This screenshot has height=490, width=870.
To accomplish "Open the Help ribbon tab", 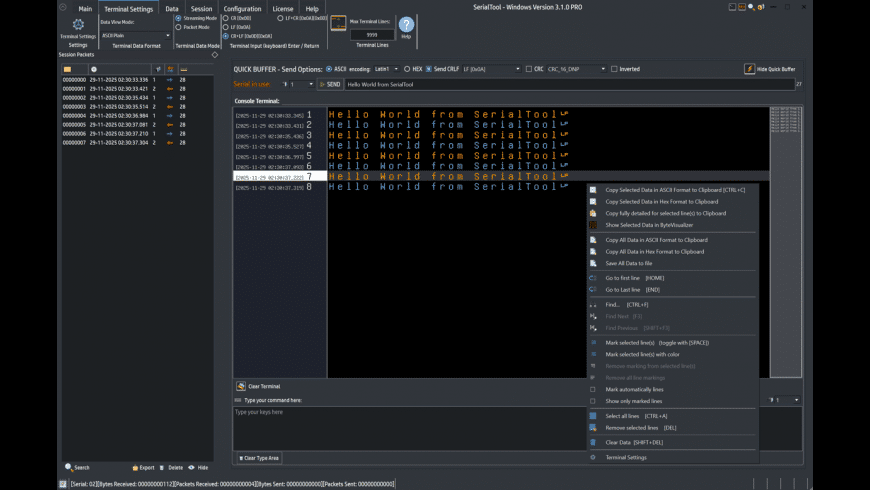I will pos(312,8).
